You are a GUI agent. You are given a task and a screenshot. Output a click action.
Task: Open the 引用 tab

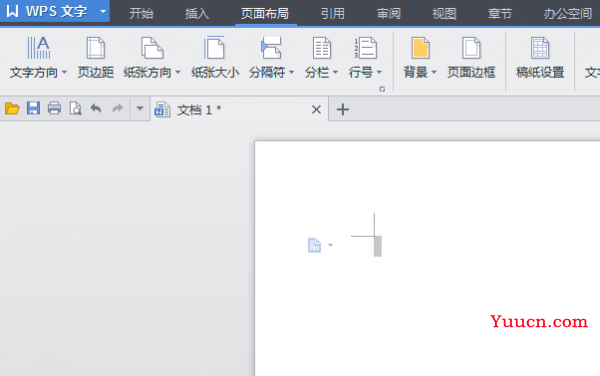333,14
